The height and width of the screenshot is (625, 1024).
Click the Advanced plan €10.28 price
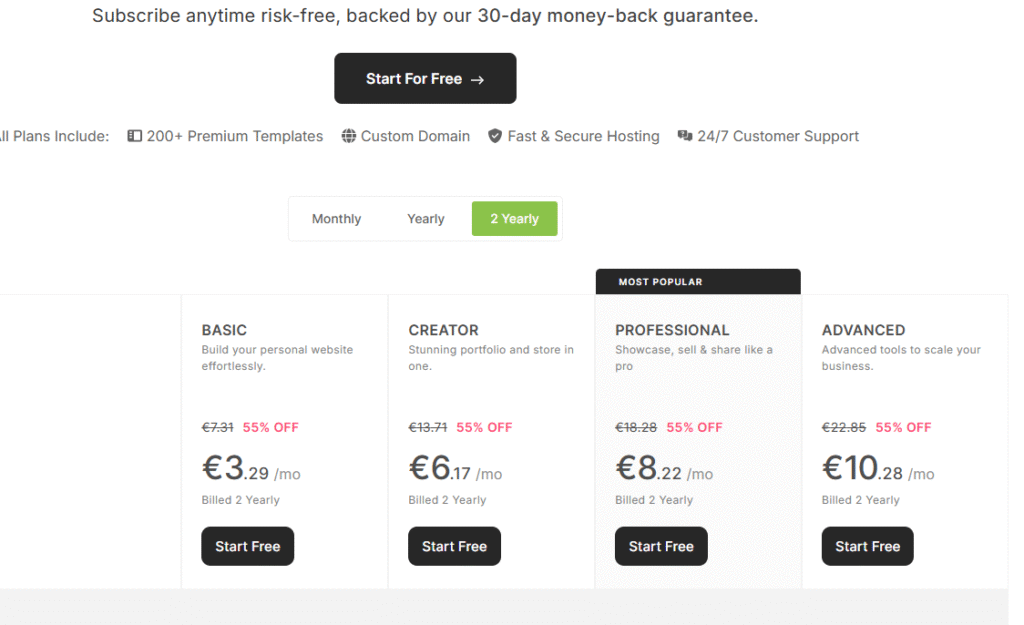click(863, 468)
